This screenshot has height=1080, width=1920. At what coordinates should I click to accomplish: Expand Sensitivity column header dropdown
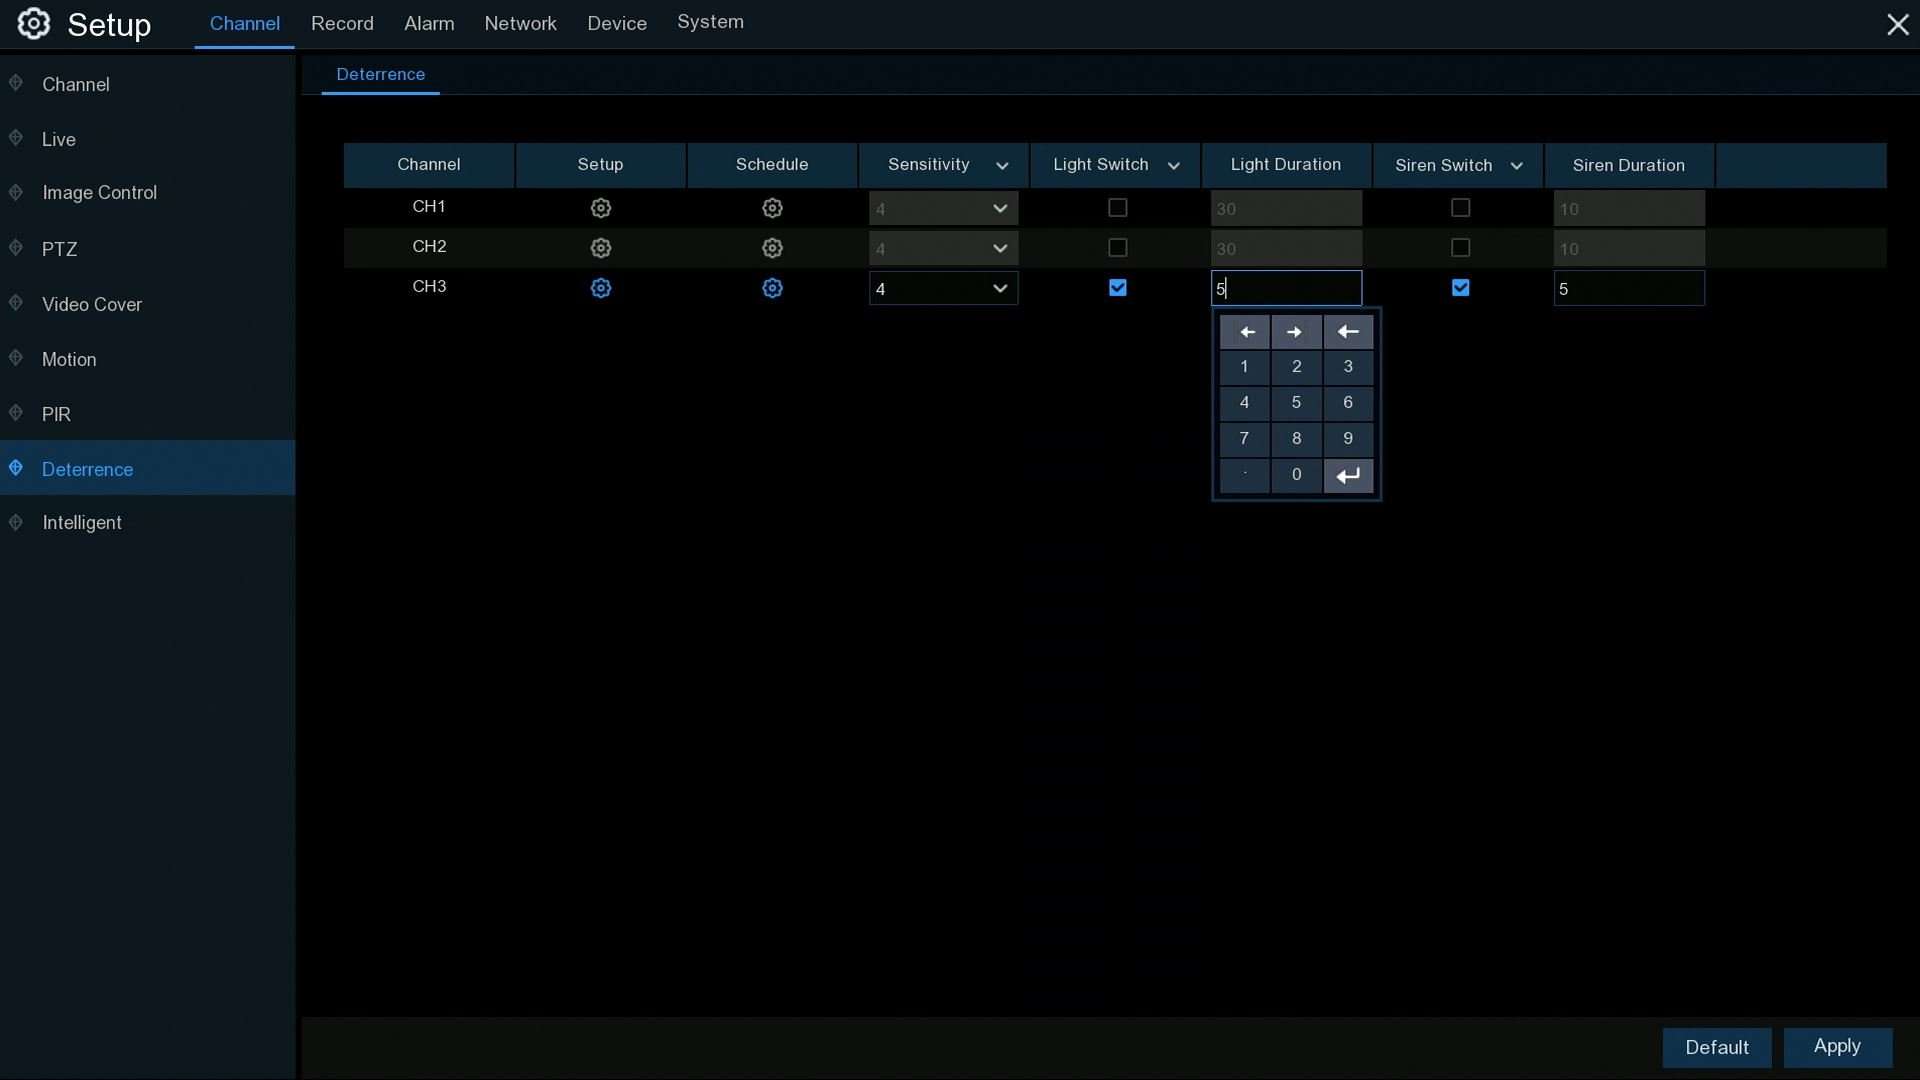1002,166
